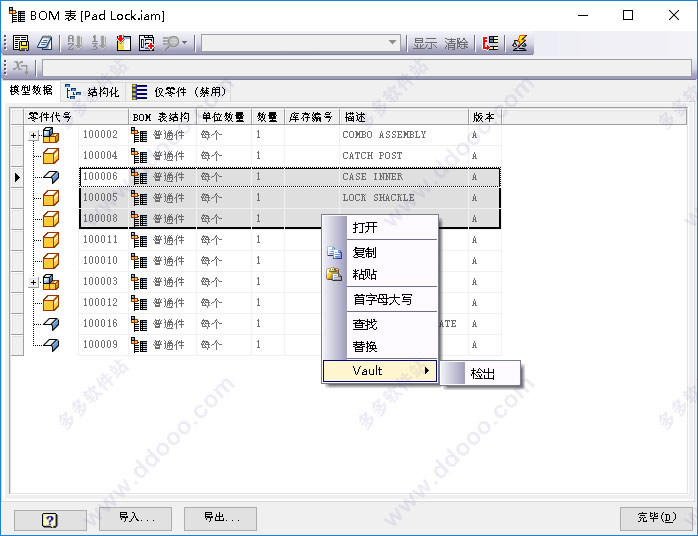Click the sheet metal icon for row 100016
Image resolution: width=698 pixels, height=536 pixels.
point(52,324)
